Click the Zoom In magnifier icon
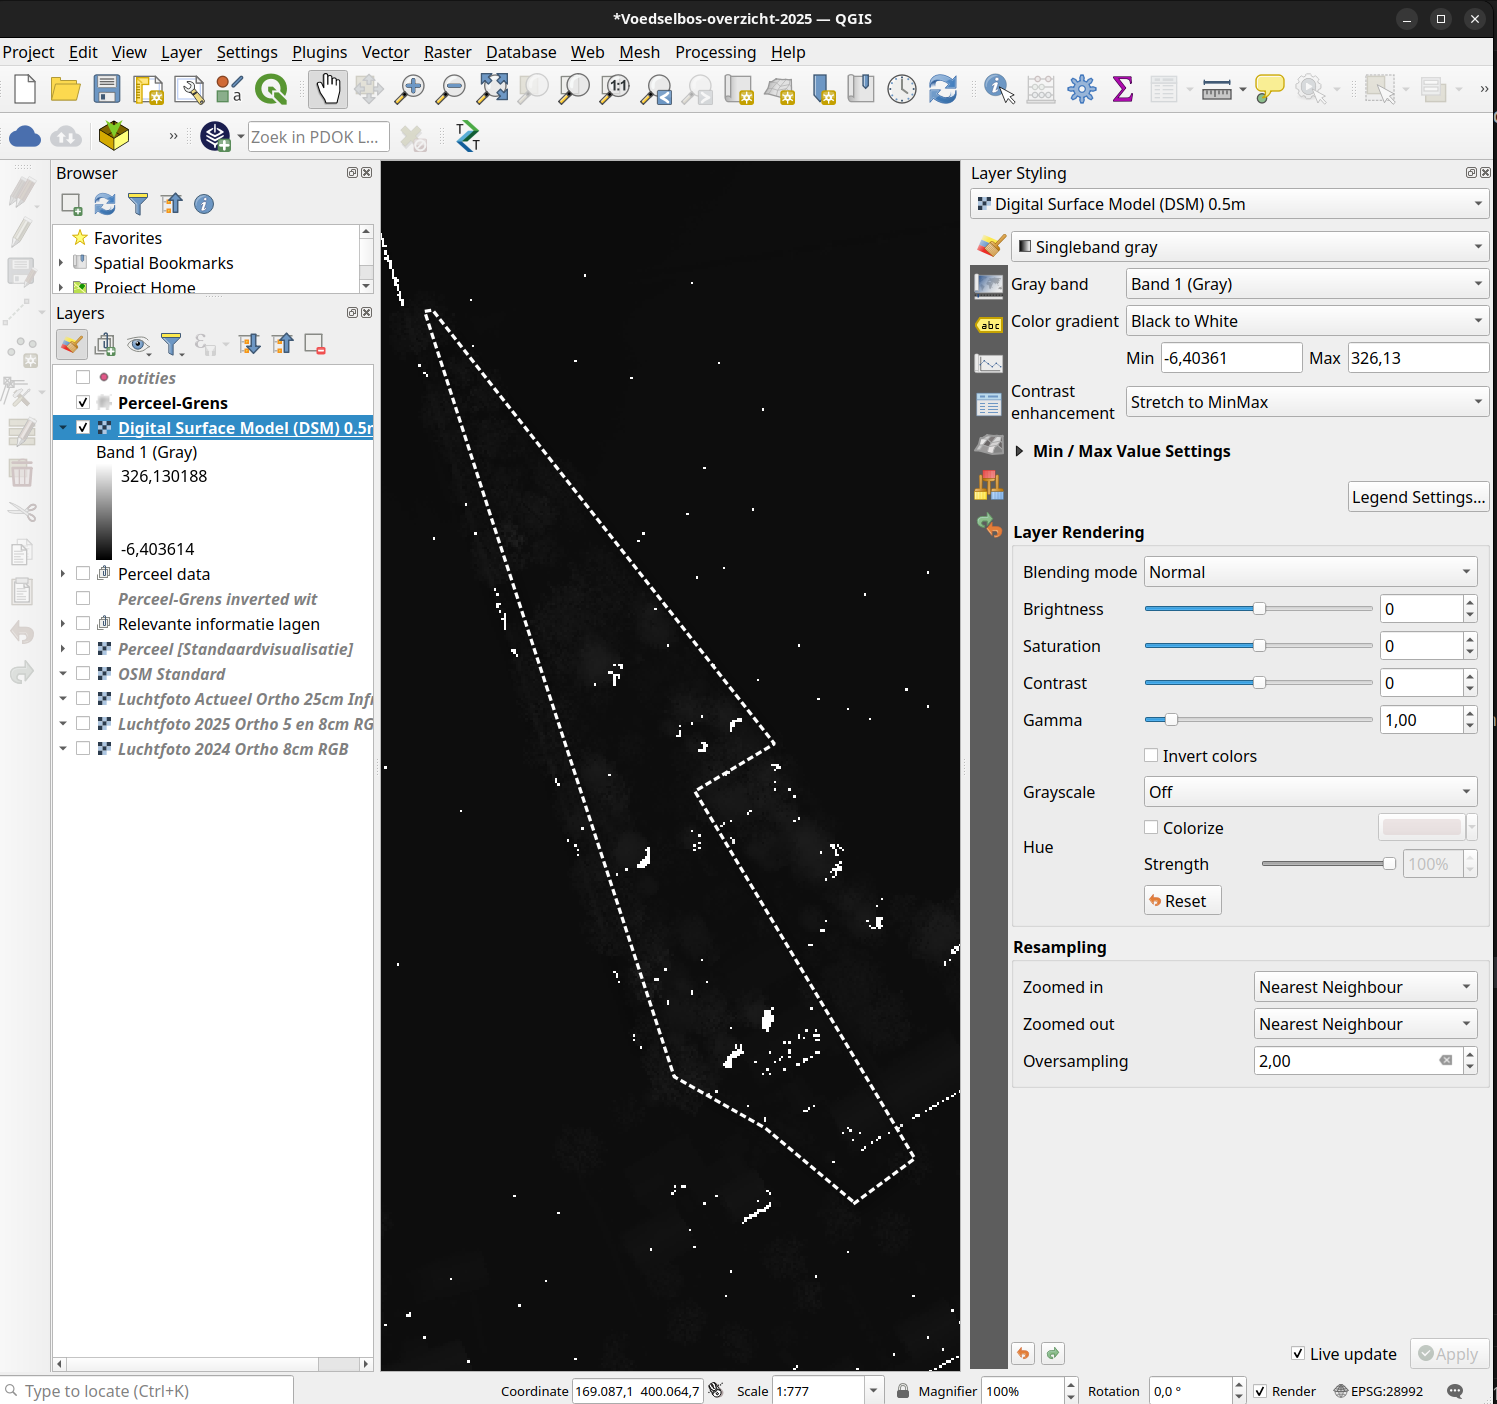The width and height of the screenshot is (1497, 1404). [409, 89]
